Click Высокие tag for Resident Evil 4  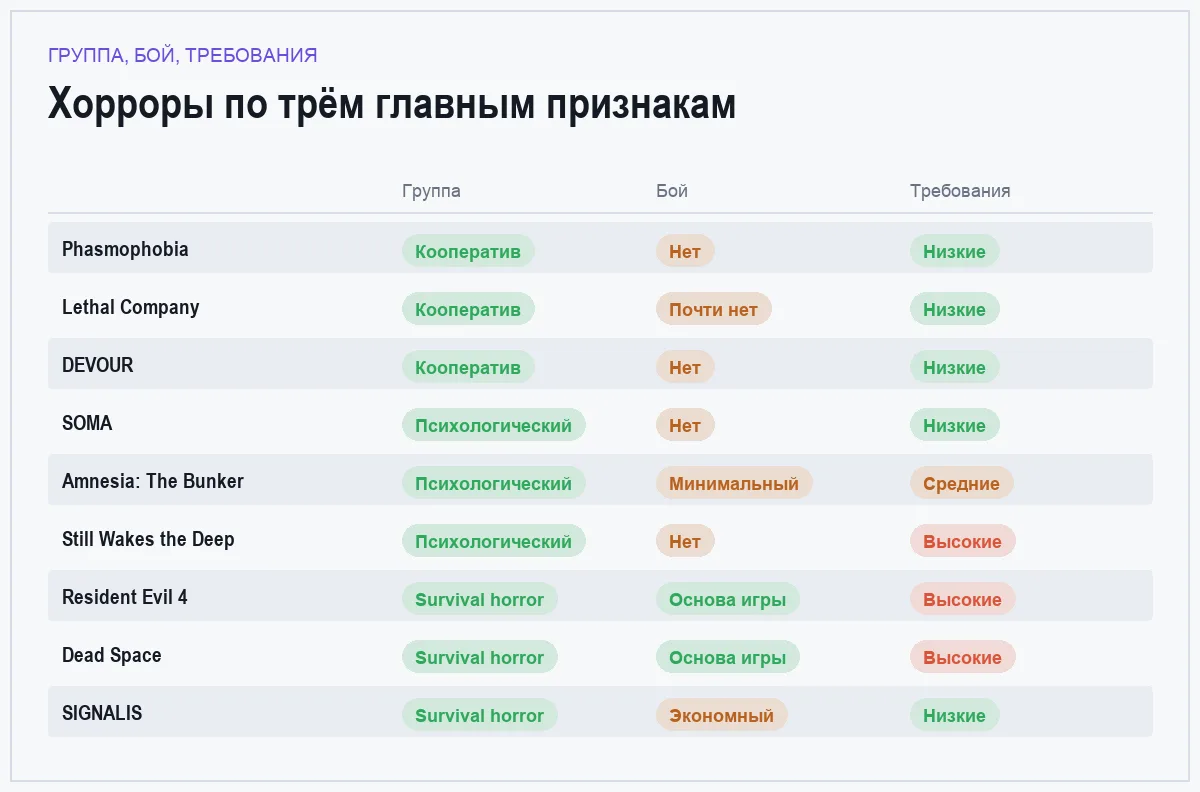tap(963, 599)
